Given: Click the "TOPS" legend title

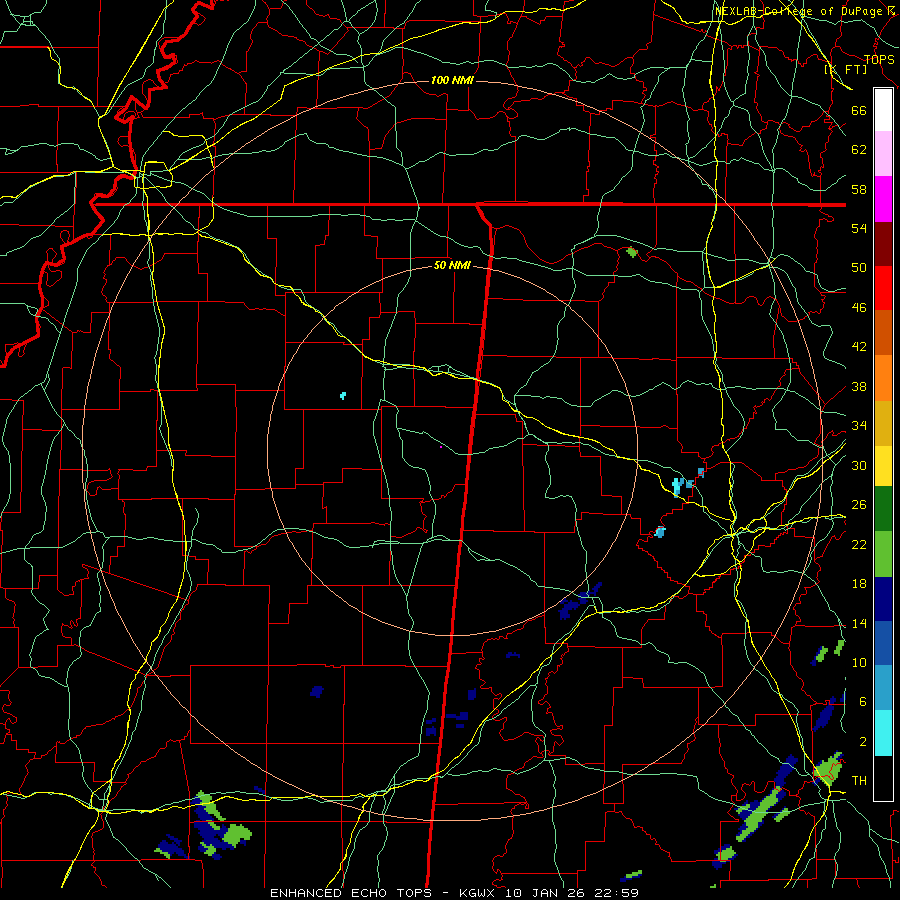Looking at the screenshot, I should [879, 59].
